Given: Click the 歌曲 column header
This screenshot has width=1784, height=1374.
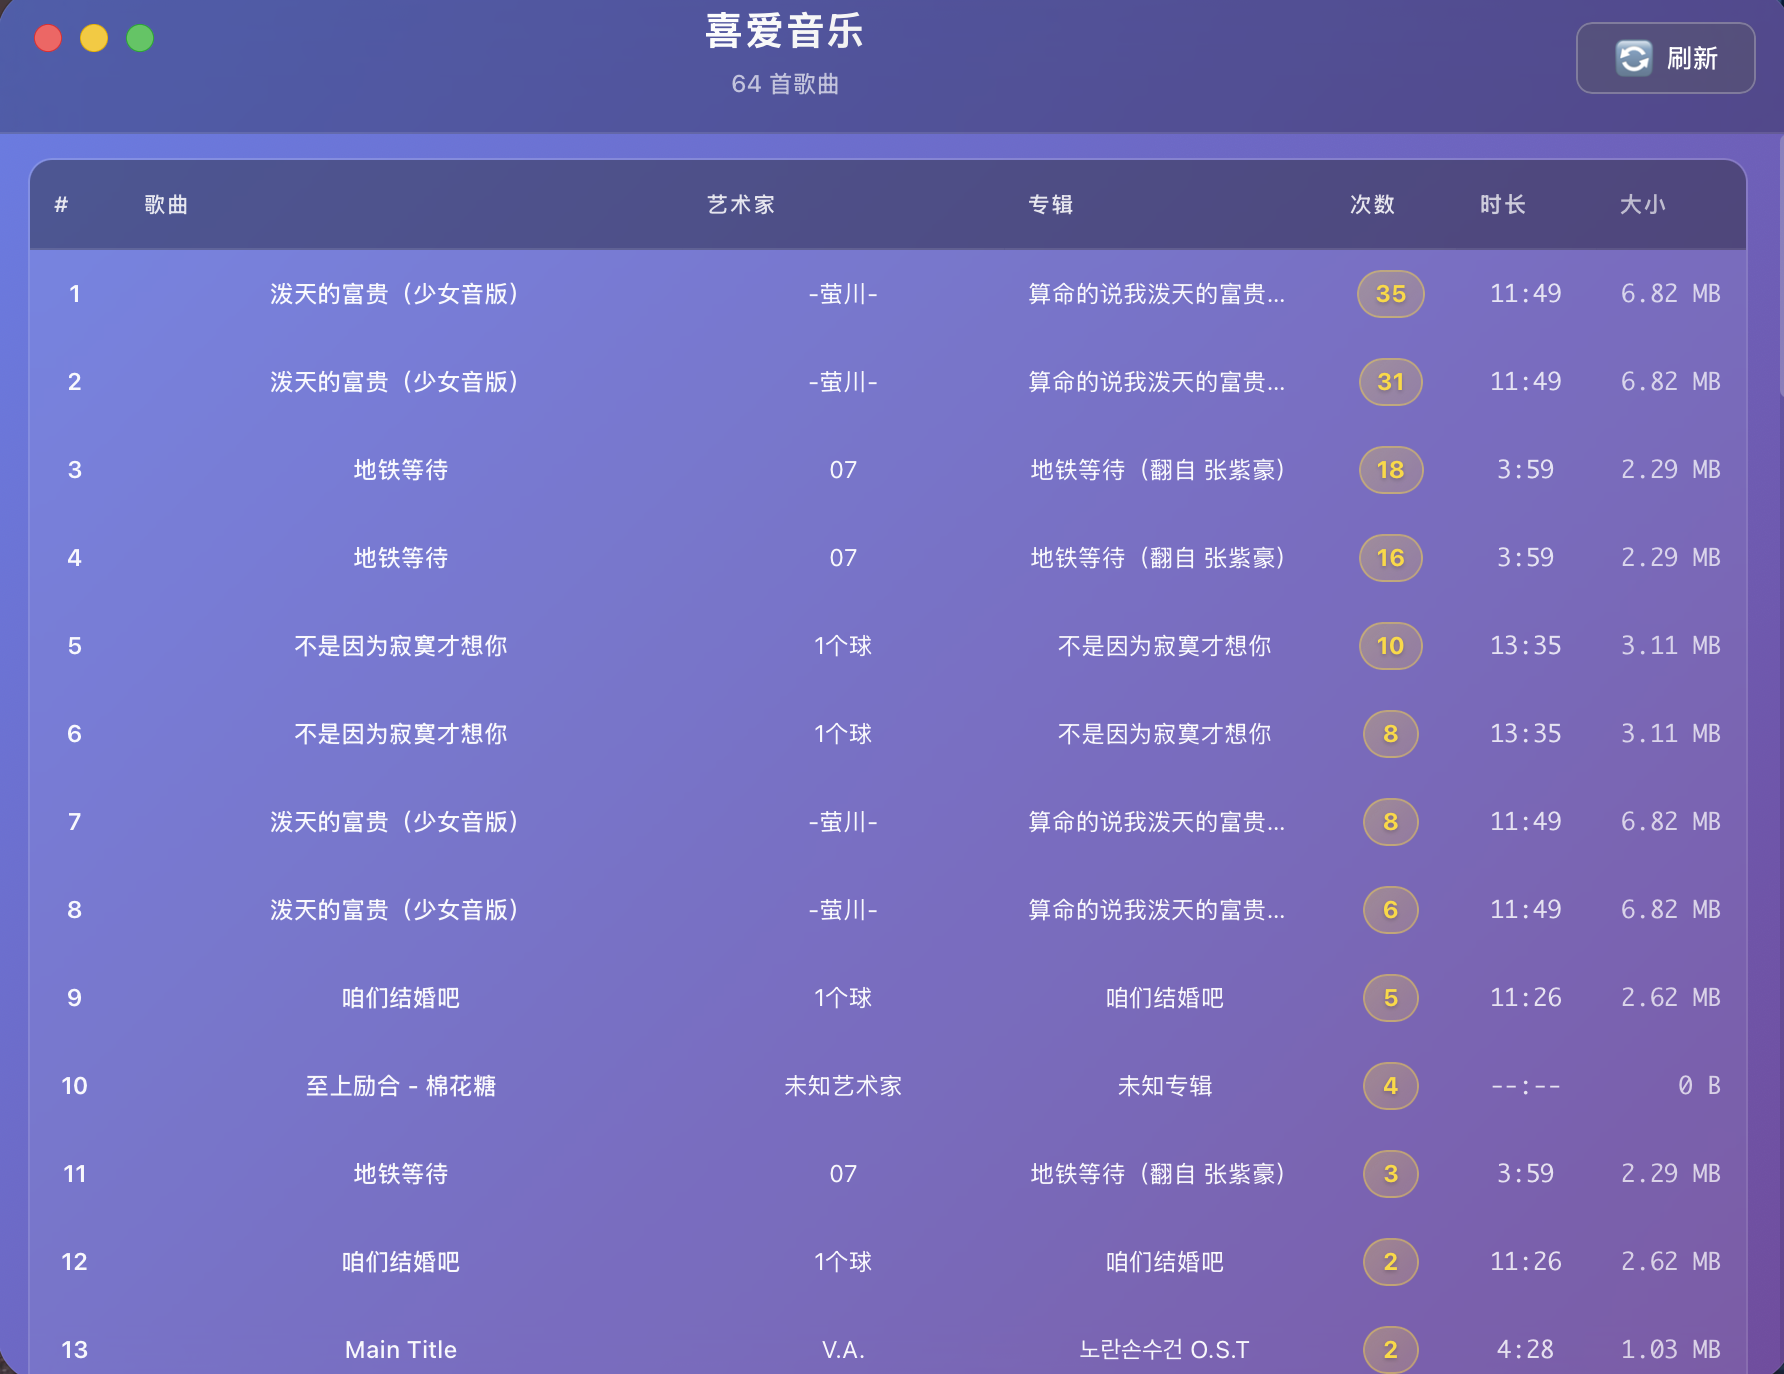Looking at the screenshot, I should click(x=166, y=204).
